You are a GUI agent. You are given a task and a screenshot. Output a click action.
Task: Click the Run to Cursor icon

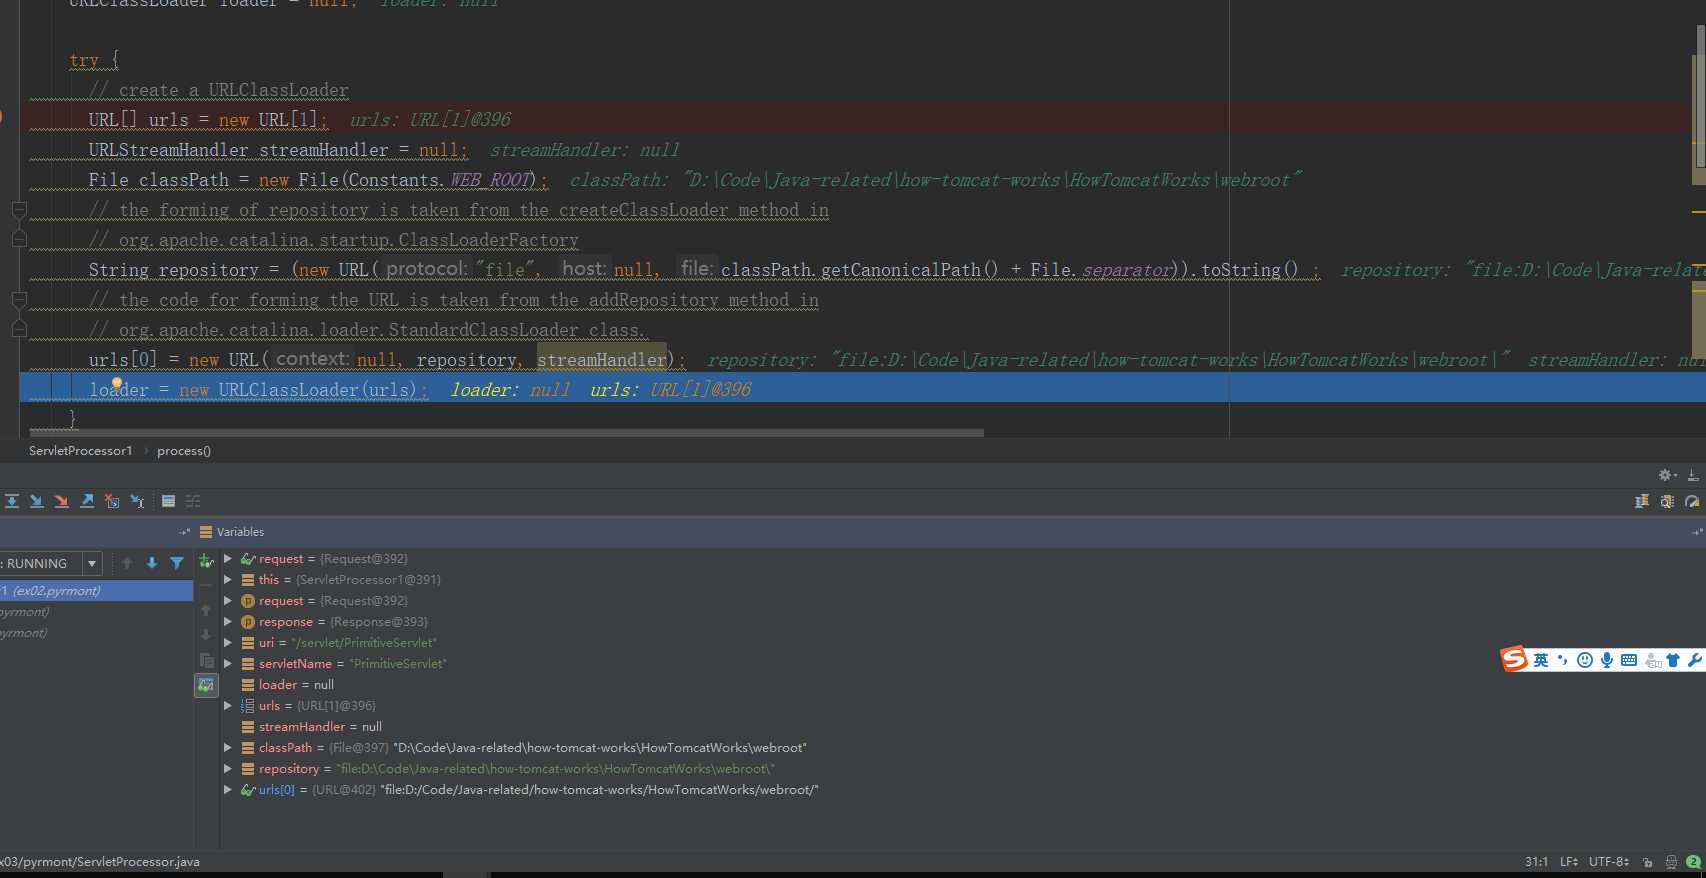point(138,501)
